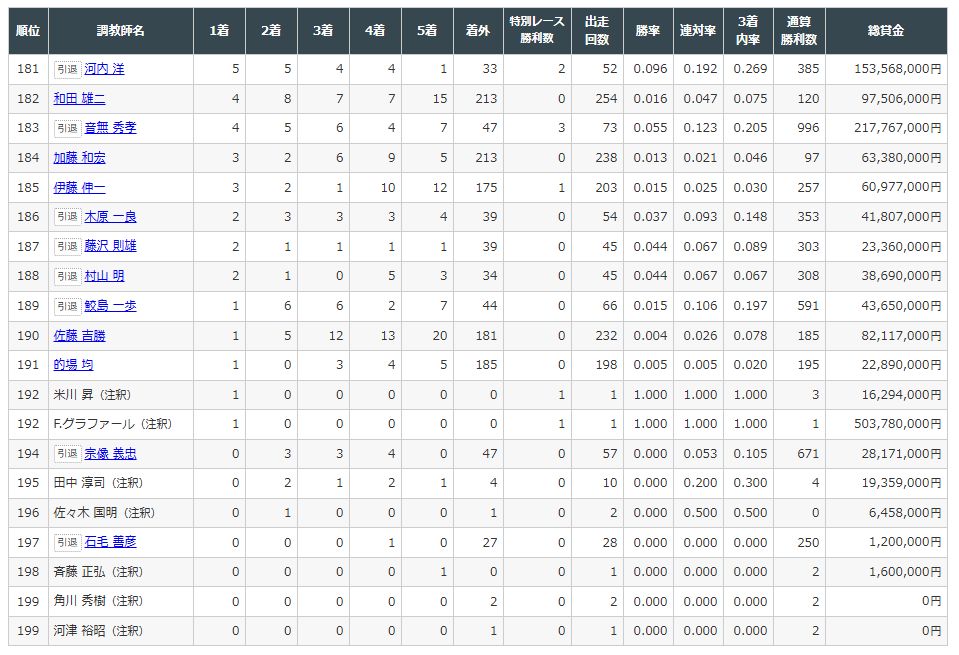Open 藤沢 則雄 trainer details
Screen dimensions: 959x655
(x=110, y=246)
